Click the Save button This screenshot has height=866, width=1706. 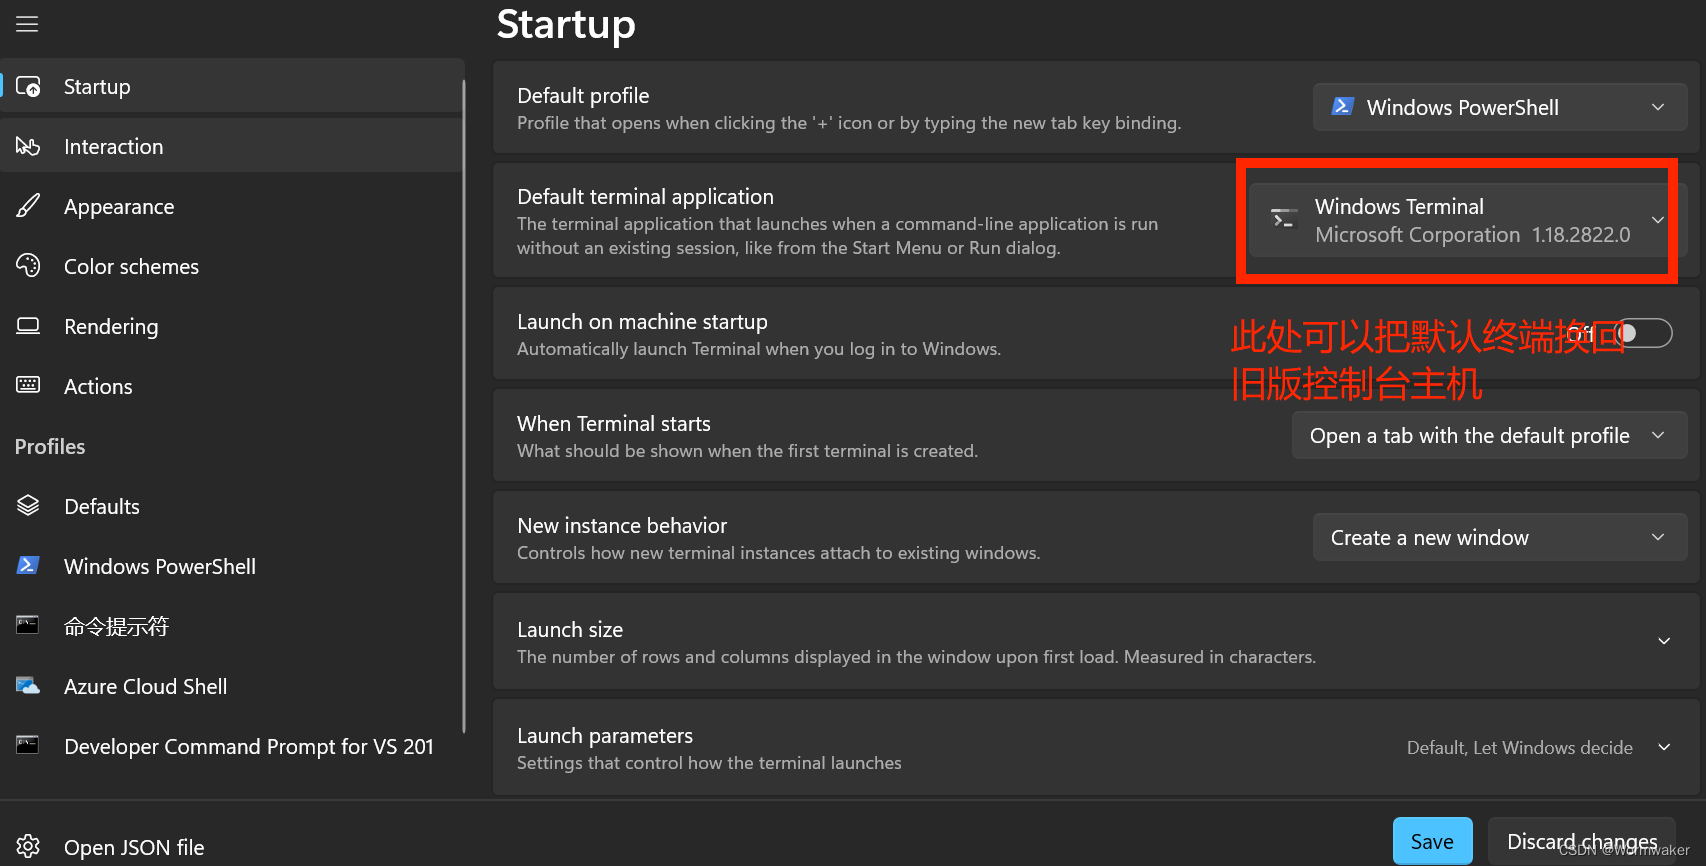coord(1432,841)
